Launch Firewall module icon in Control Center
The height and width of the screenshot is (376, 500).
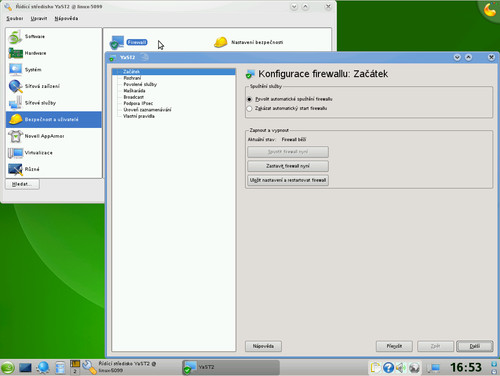tap(117, 42)
